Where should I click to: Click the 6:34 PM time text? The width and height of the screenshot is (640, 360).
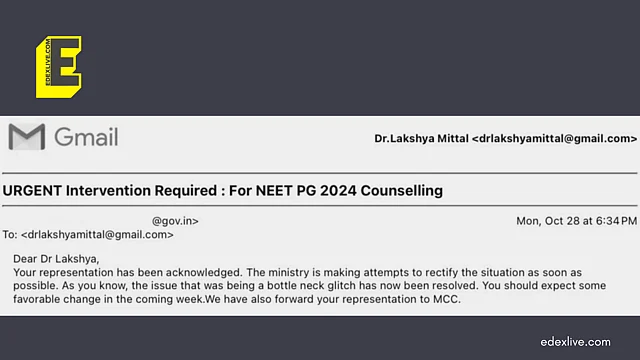pos(616,221)
